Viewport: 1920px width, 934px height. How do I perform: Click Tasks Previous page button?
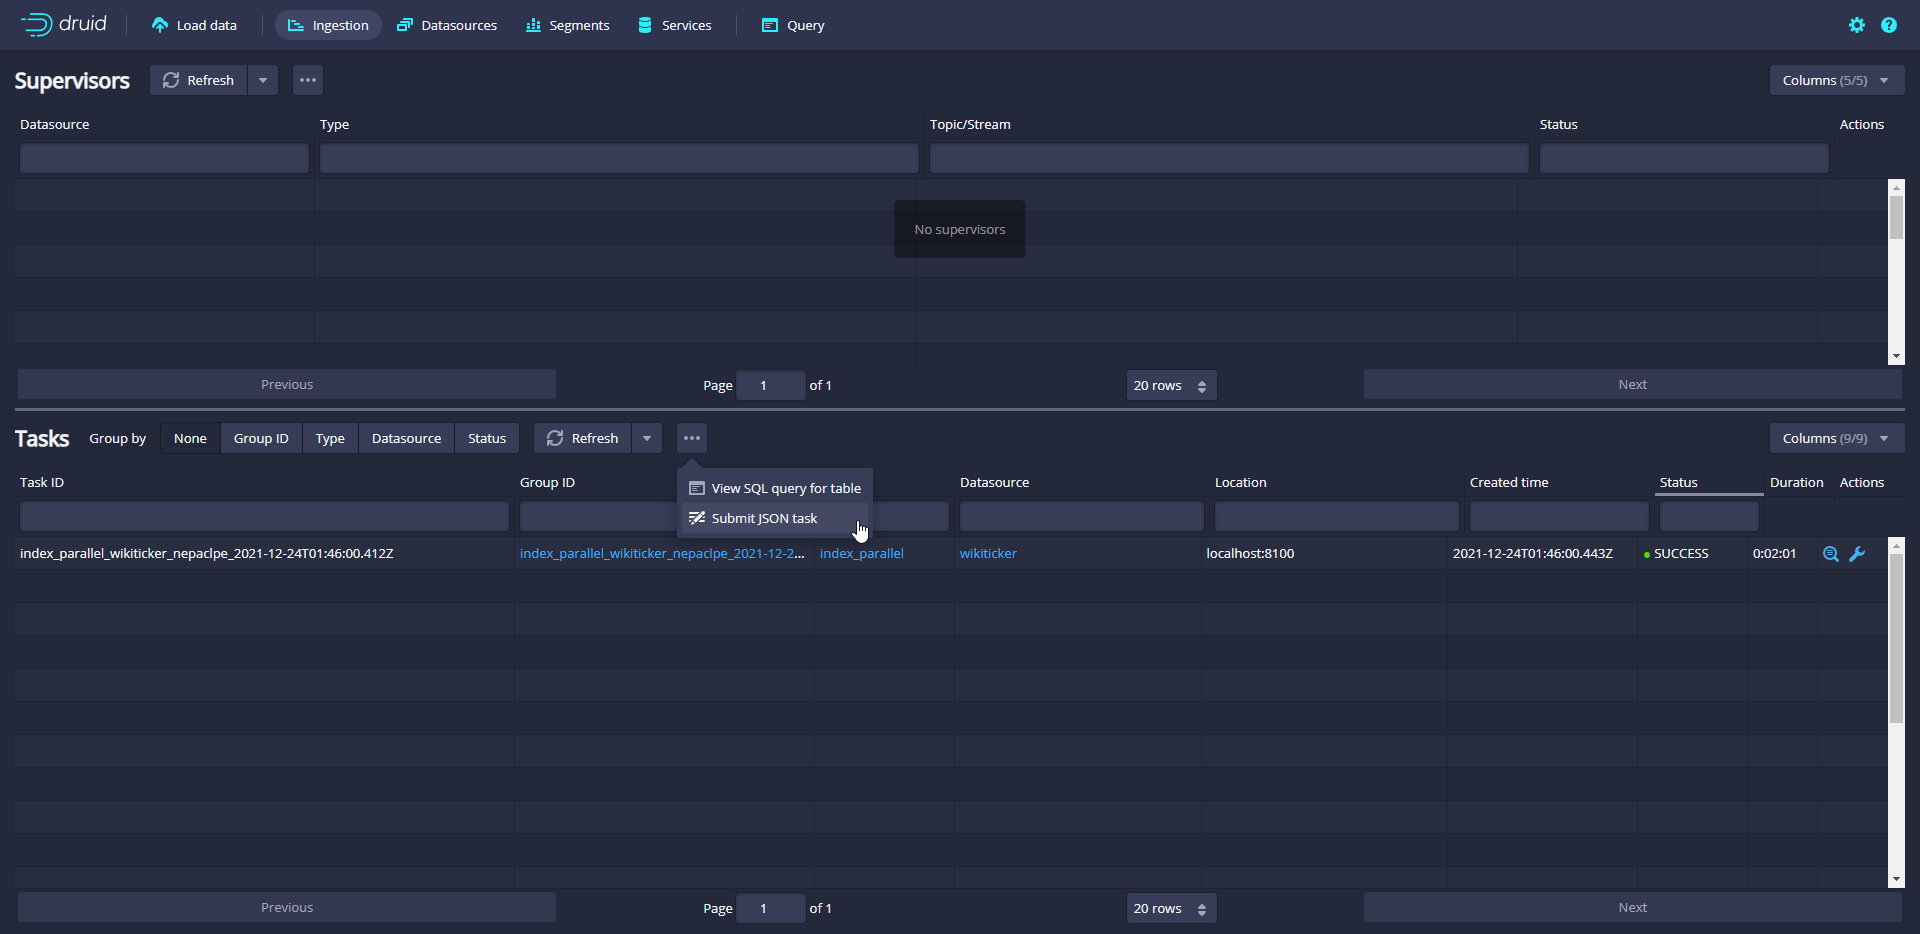tap(287, 907)
